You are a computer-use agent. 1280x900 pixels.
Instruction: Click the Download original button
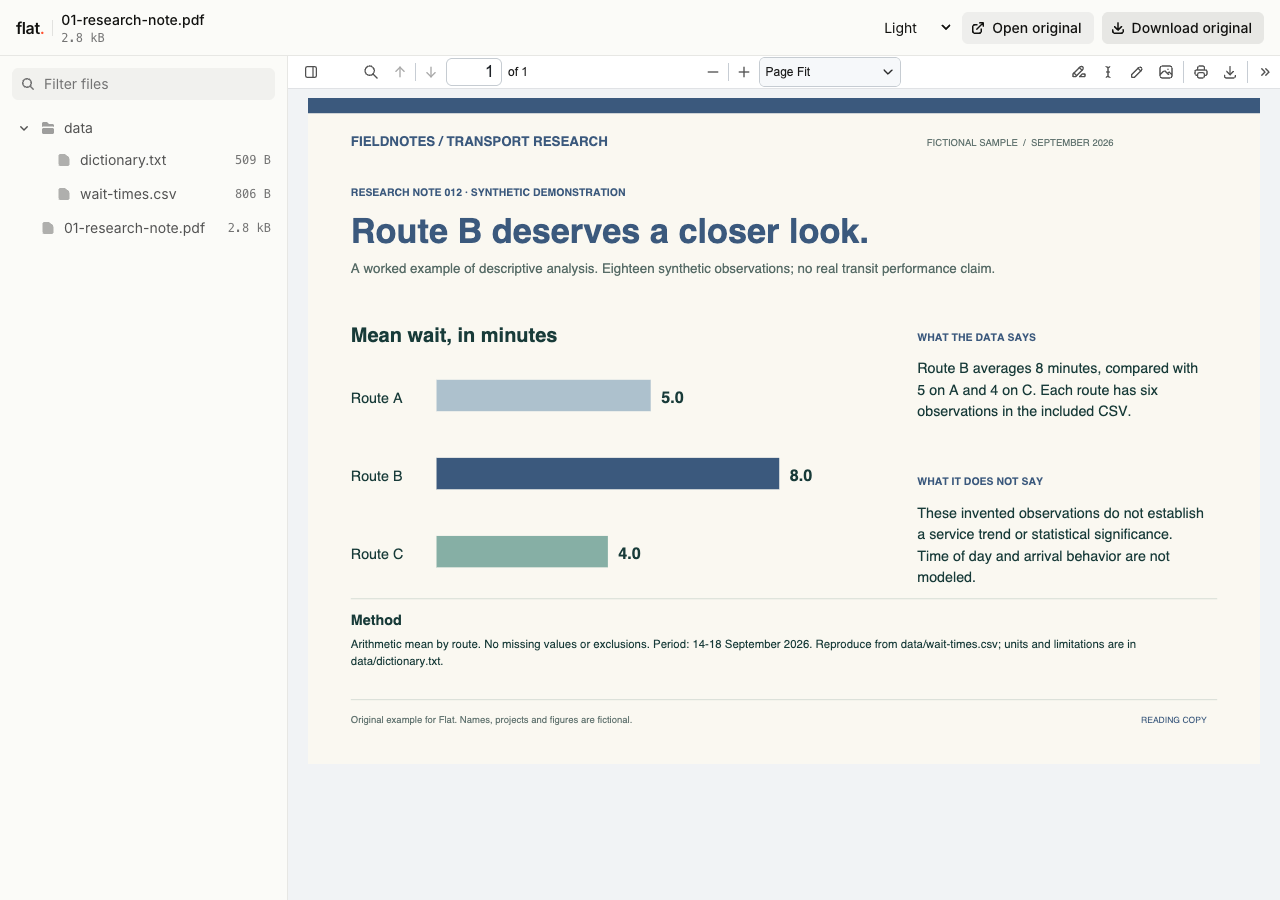point(1183,28)
